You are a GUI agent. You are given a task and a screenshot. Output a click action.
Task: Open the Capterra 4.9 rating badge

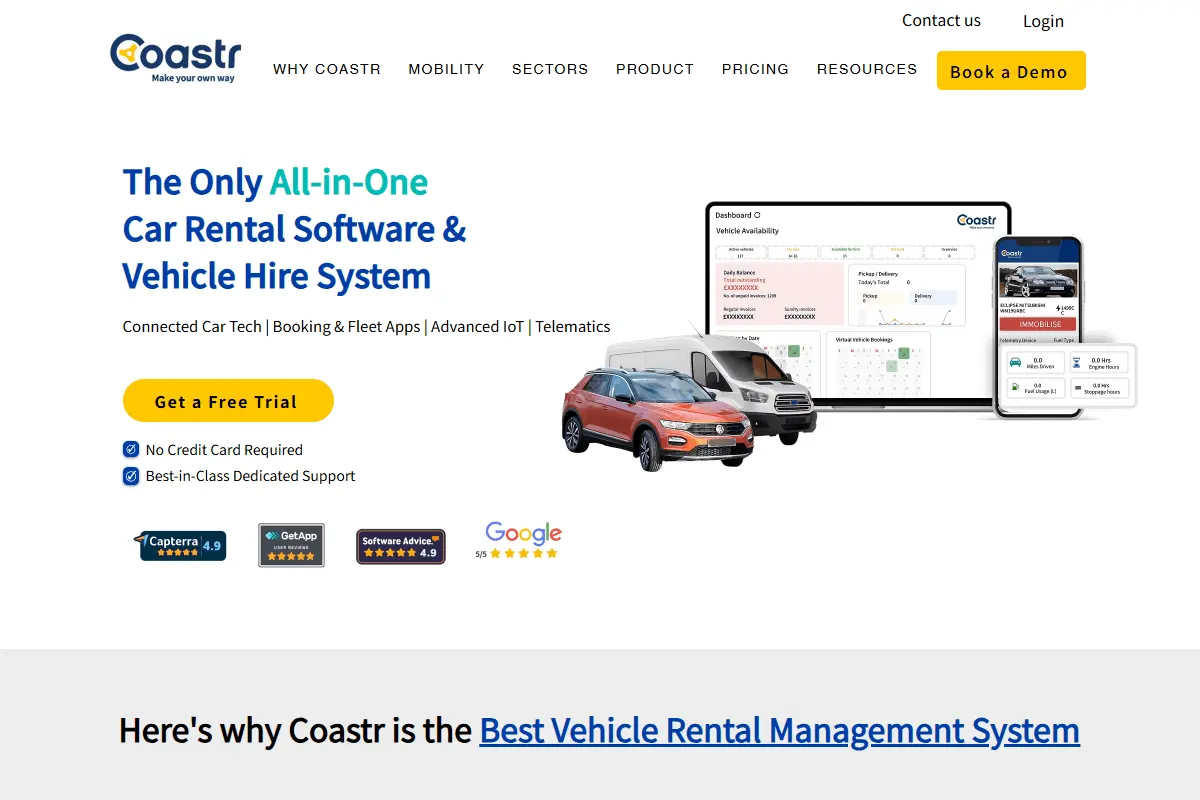click(180, 545)
